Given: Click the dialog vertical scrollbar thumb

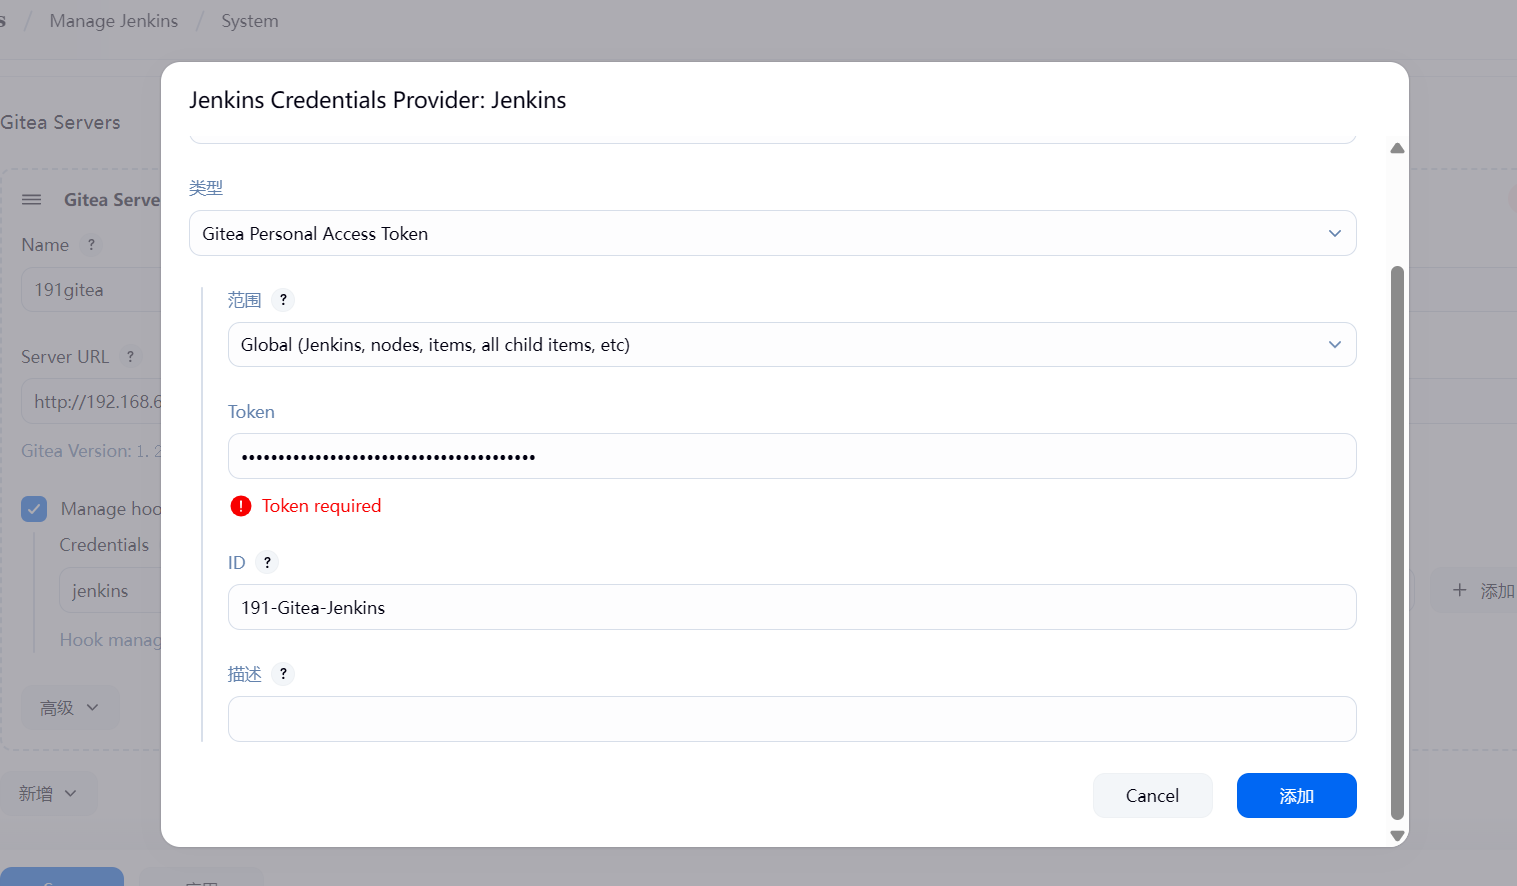Looking at the screenshot, I should pos(1397,543).
